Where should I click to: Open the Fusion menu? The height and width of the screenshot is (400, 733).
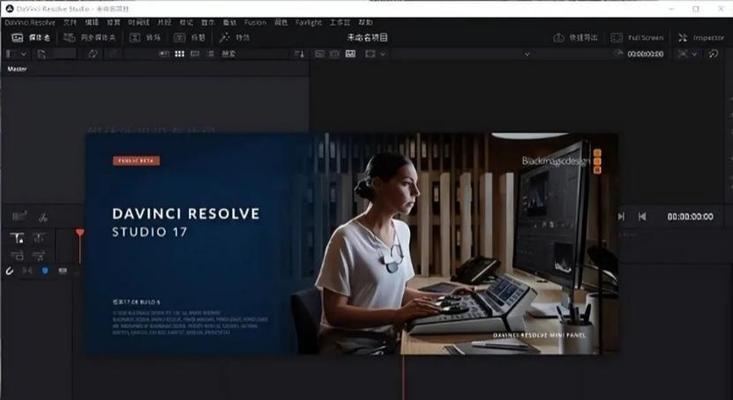pos(255,22)
